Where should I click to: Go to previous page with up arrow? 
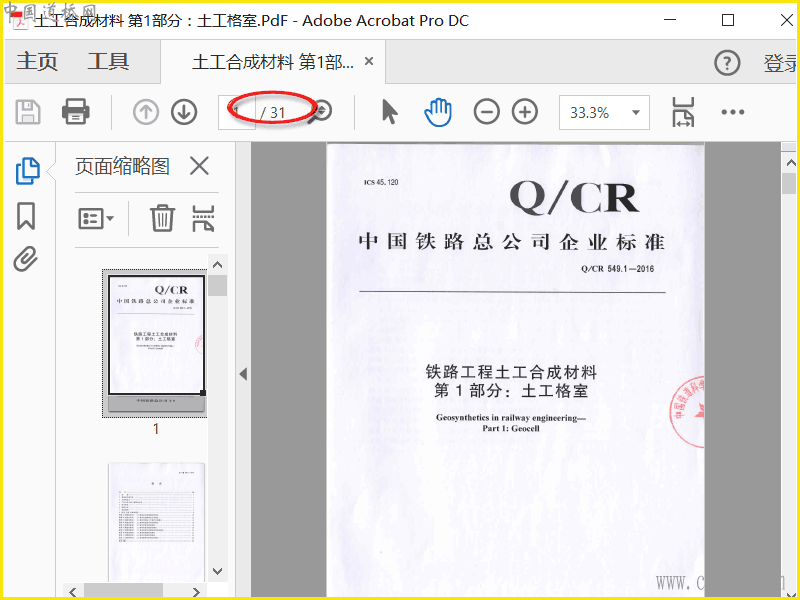tap(146, 112)
